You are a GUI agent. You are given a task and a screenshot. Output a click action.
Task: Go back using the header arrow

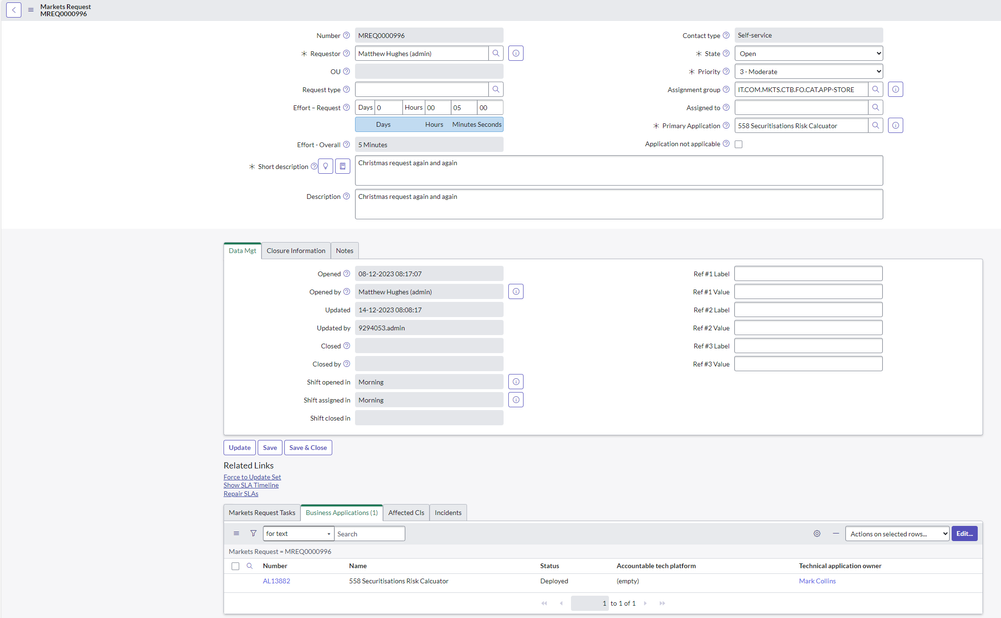13,10
